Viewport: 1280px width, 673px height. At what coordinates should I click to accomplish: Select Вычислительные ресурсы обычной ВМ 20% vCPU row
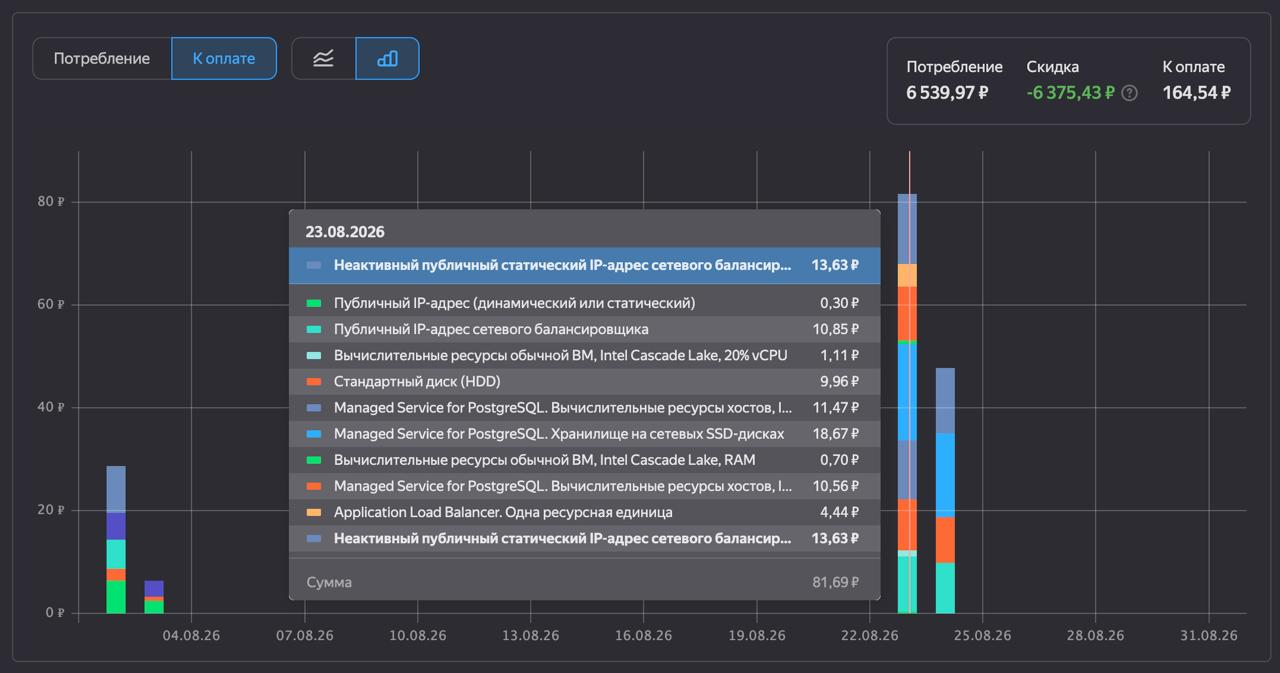click(585, 355)
